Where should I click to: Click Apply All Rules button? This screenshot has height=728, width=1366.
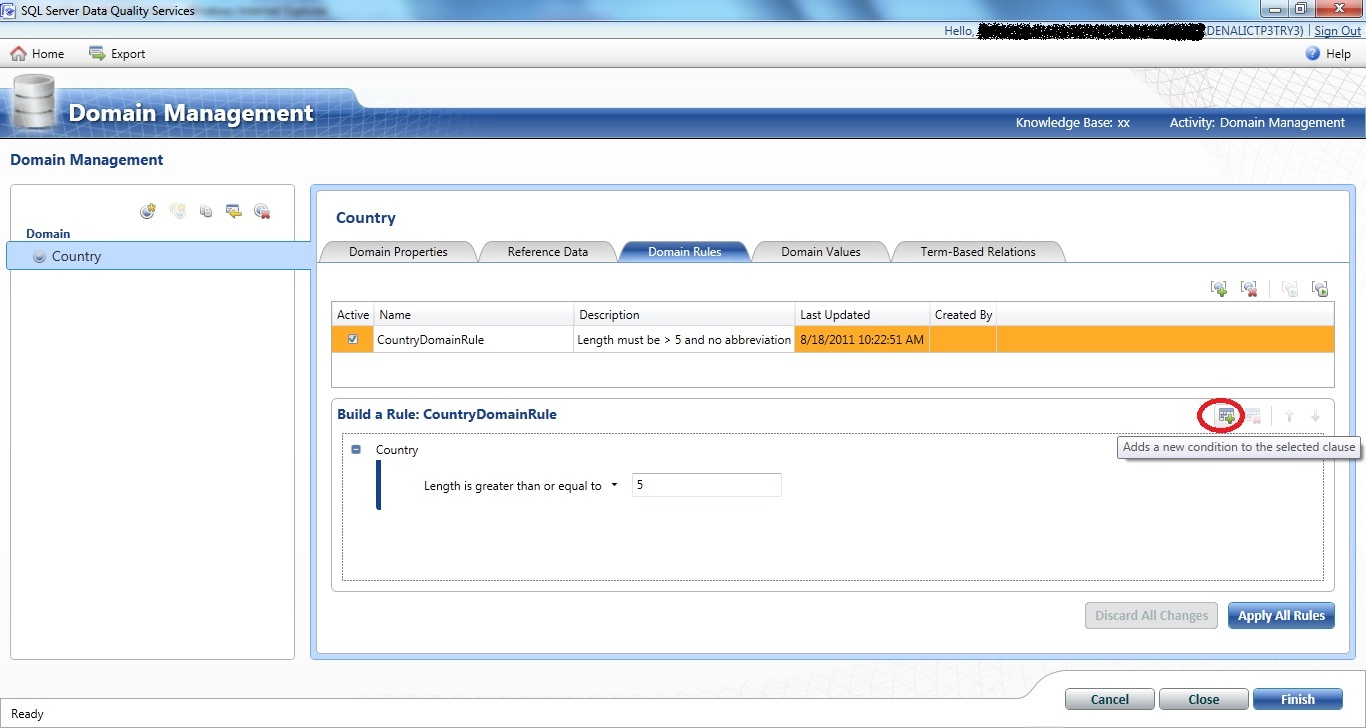(1281, 615)
